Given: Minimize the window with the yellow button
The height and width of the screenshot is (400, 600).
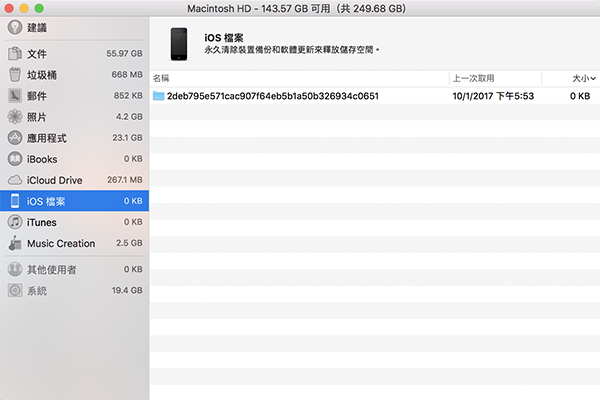Looking at the screenshot, I should pyautogui.click(x=24, y=8).
